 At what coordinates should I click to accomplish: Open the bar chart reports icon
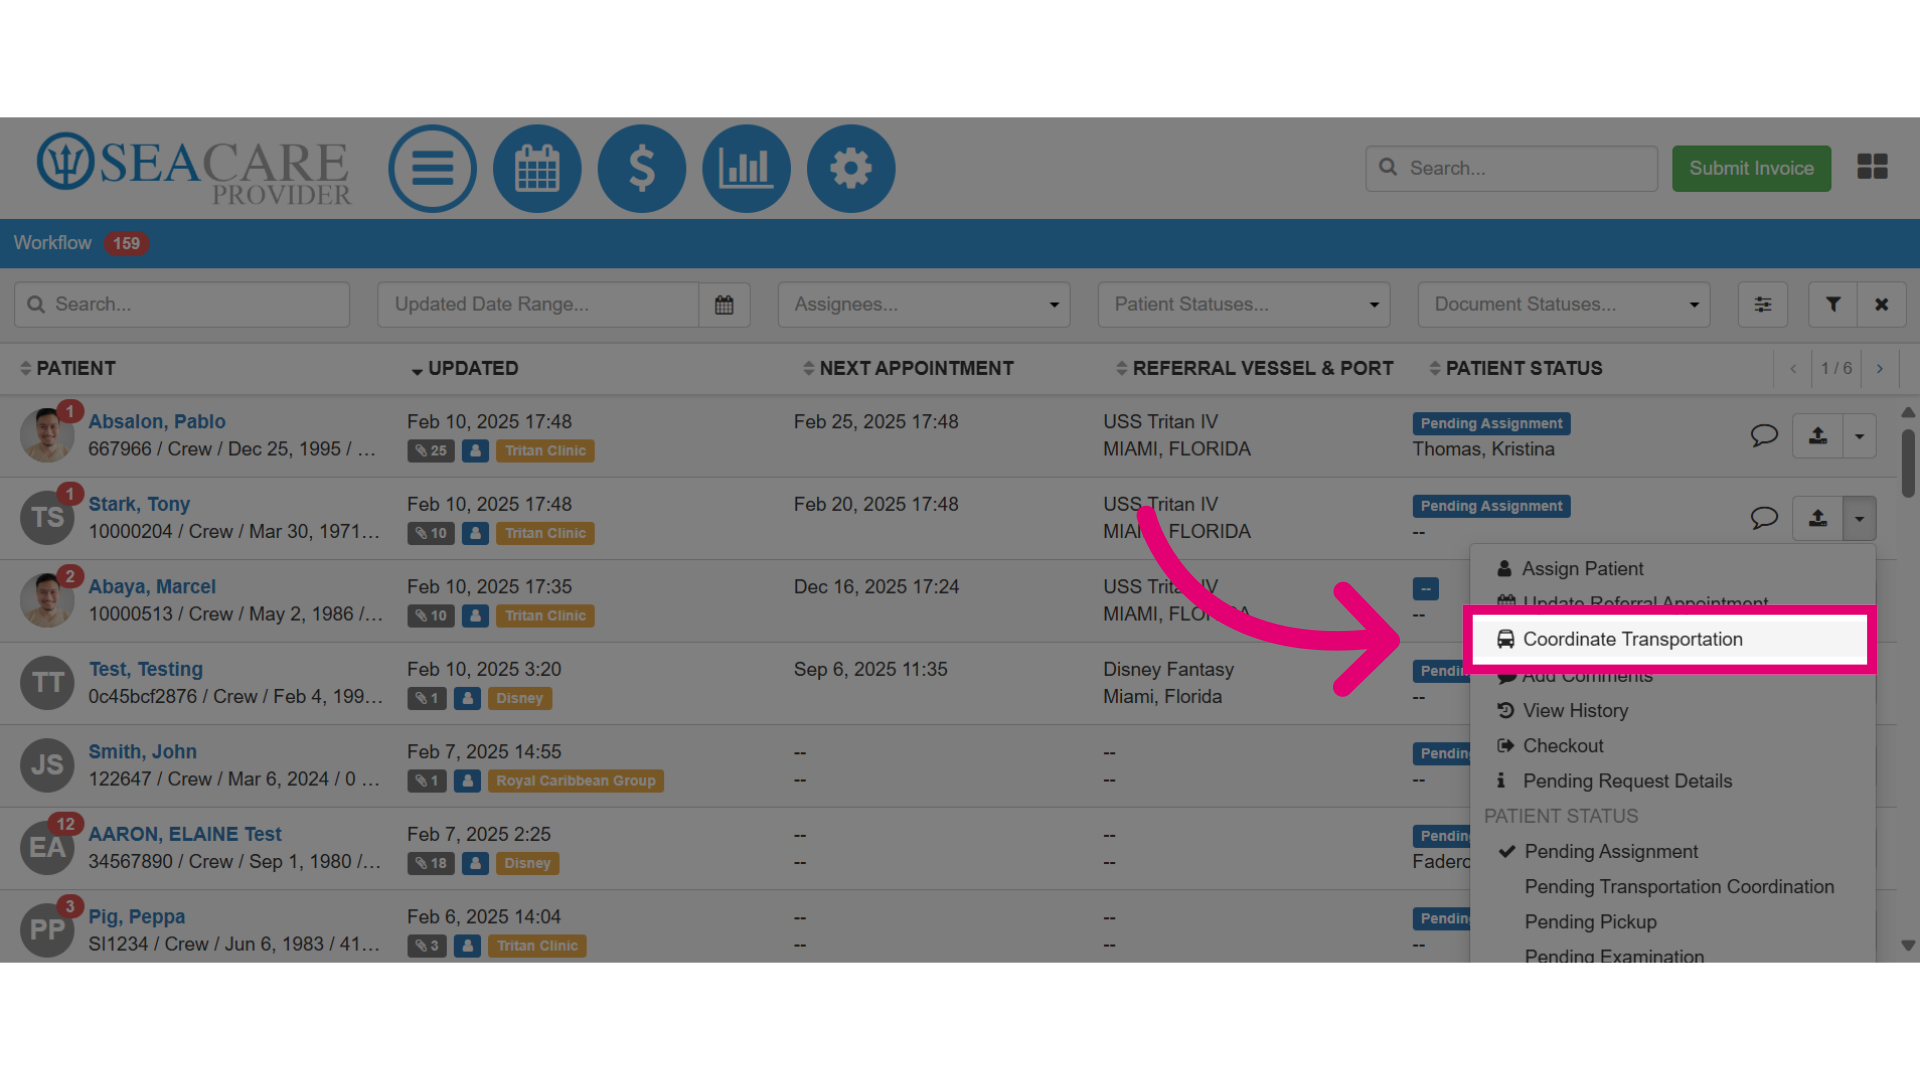tap(746, 168)
